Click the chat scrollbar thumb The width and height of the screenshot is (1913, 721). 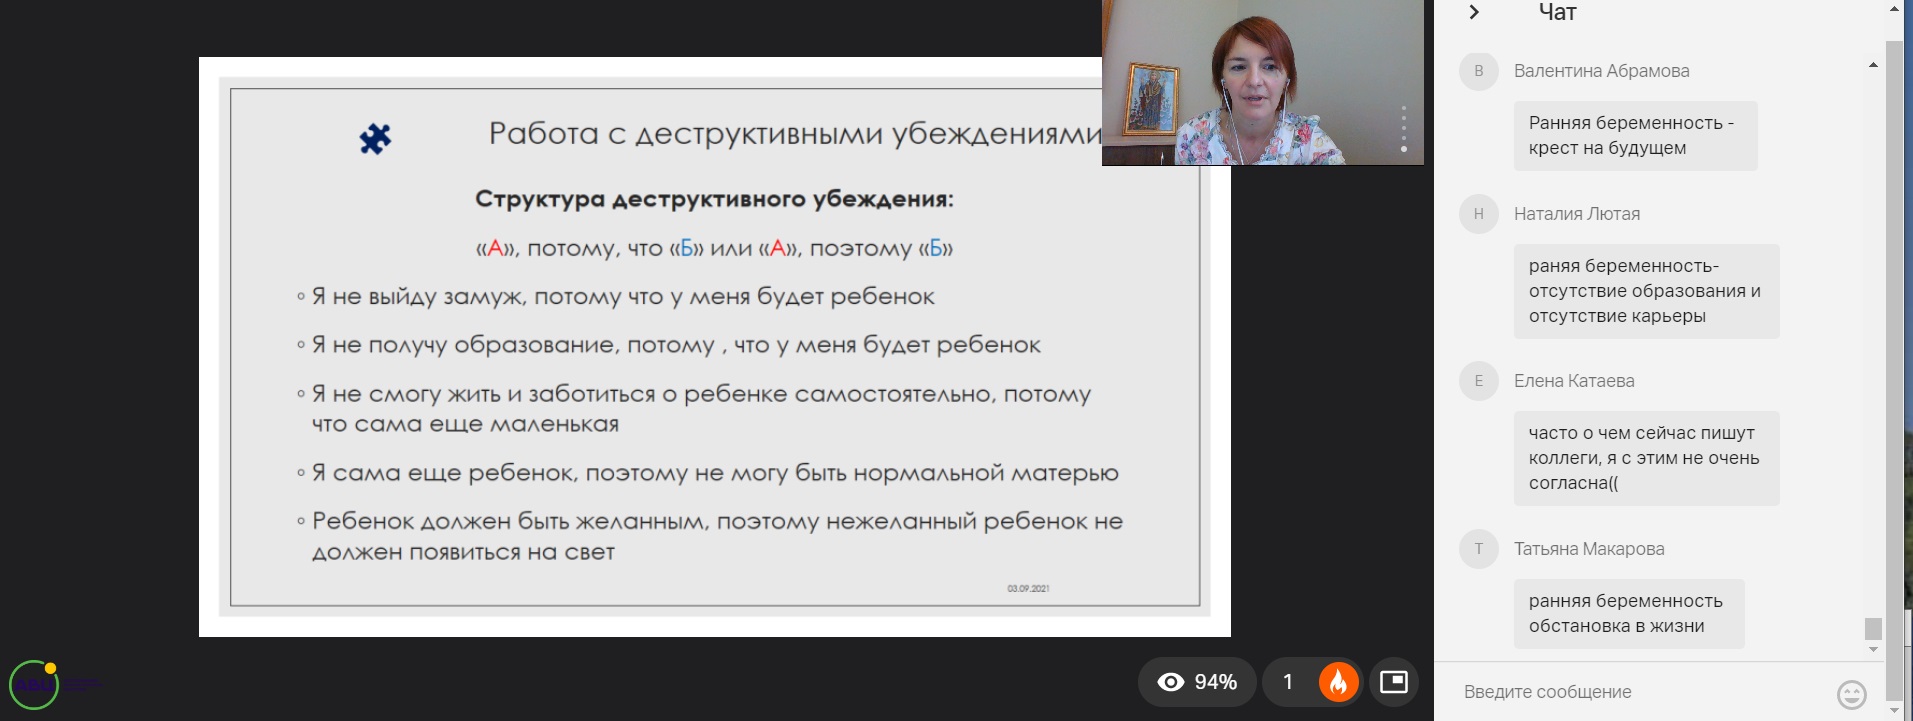pyautogui.click(x=1873, y=628)
